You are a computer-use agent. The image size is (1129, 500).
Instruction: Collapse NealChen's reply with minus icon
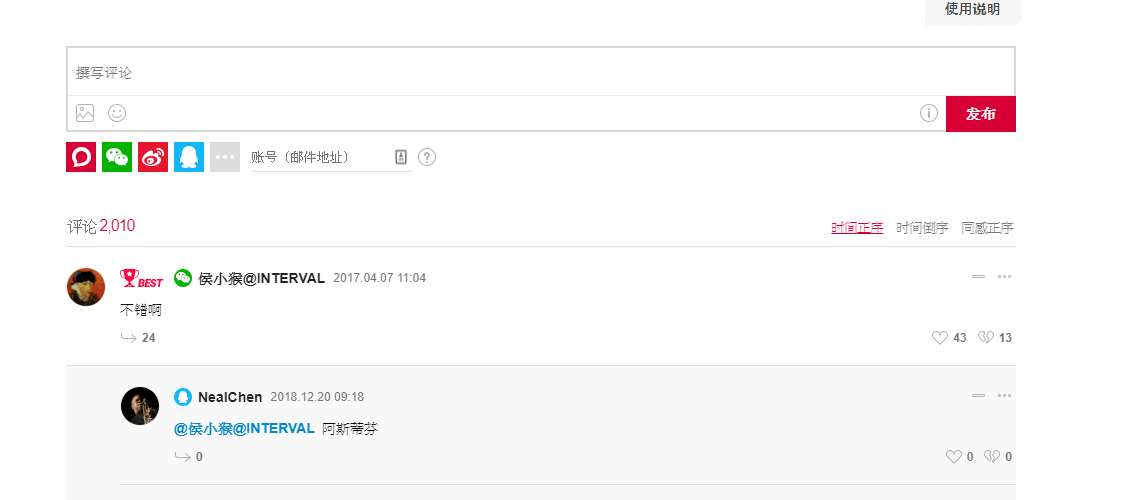click(979, 396)
